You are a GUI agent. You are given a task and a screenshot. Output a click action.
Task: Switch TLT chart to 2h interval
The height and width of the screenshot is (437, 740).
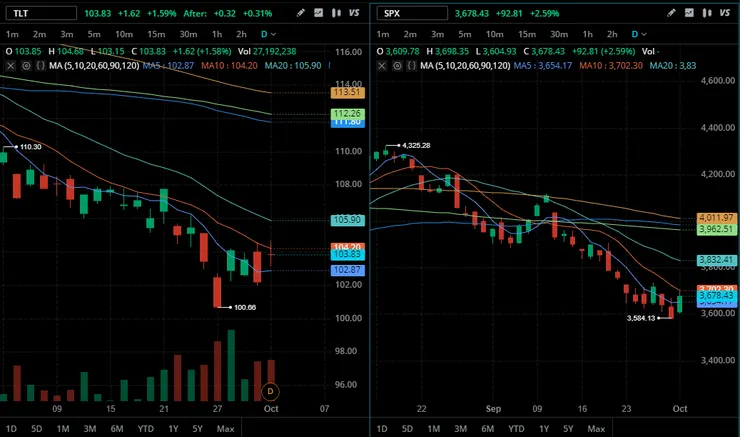point(241,34)
